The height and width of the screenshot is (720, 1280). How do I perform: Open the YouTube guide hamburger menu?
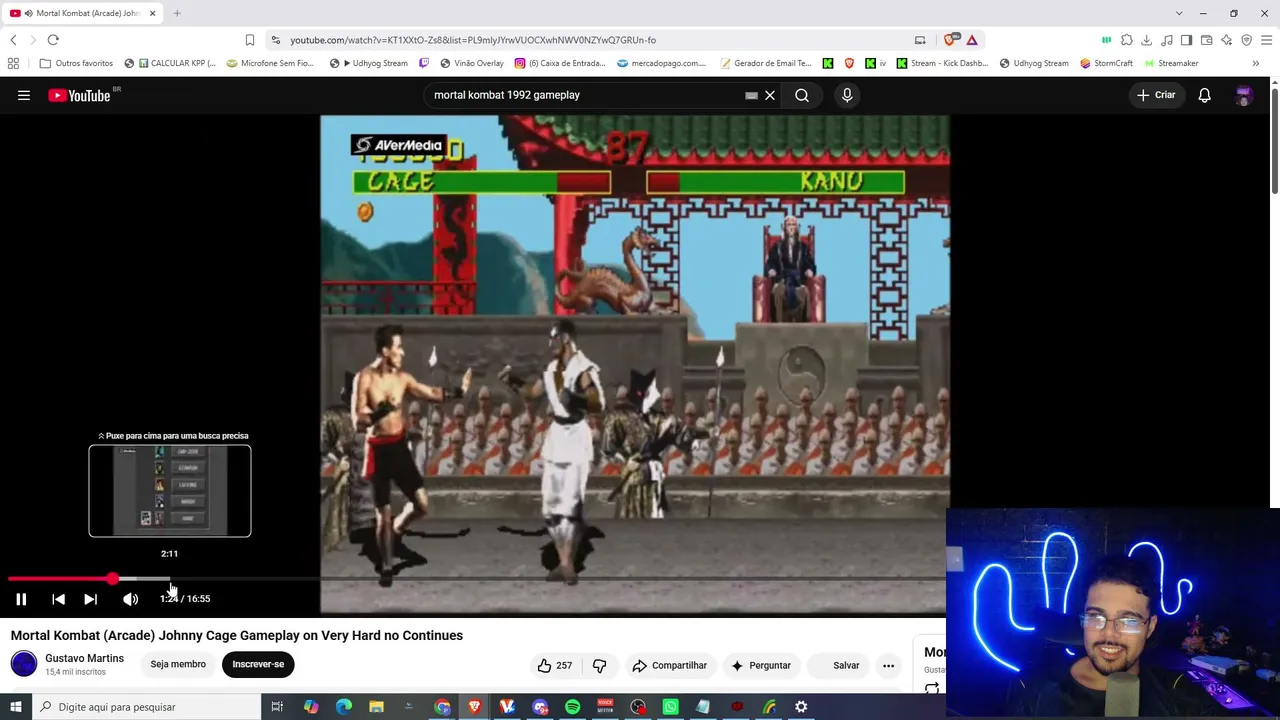(x=24, y=95)
